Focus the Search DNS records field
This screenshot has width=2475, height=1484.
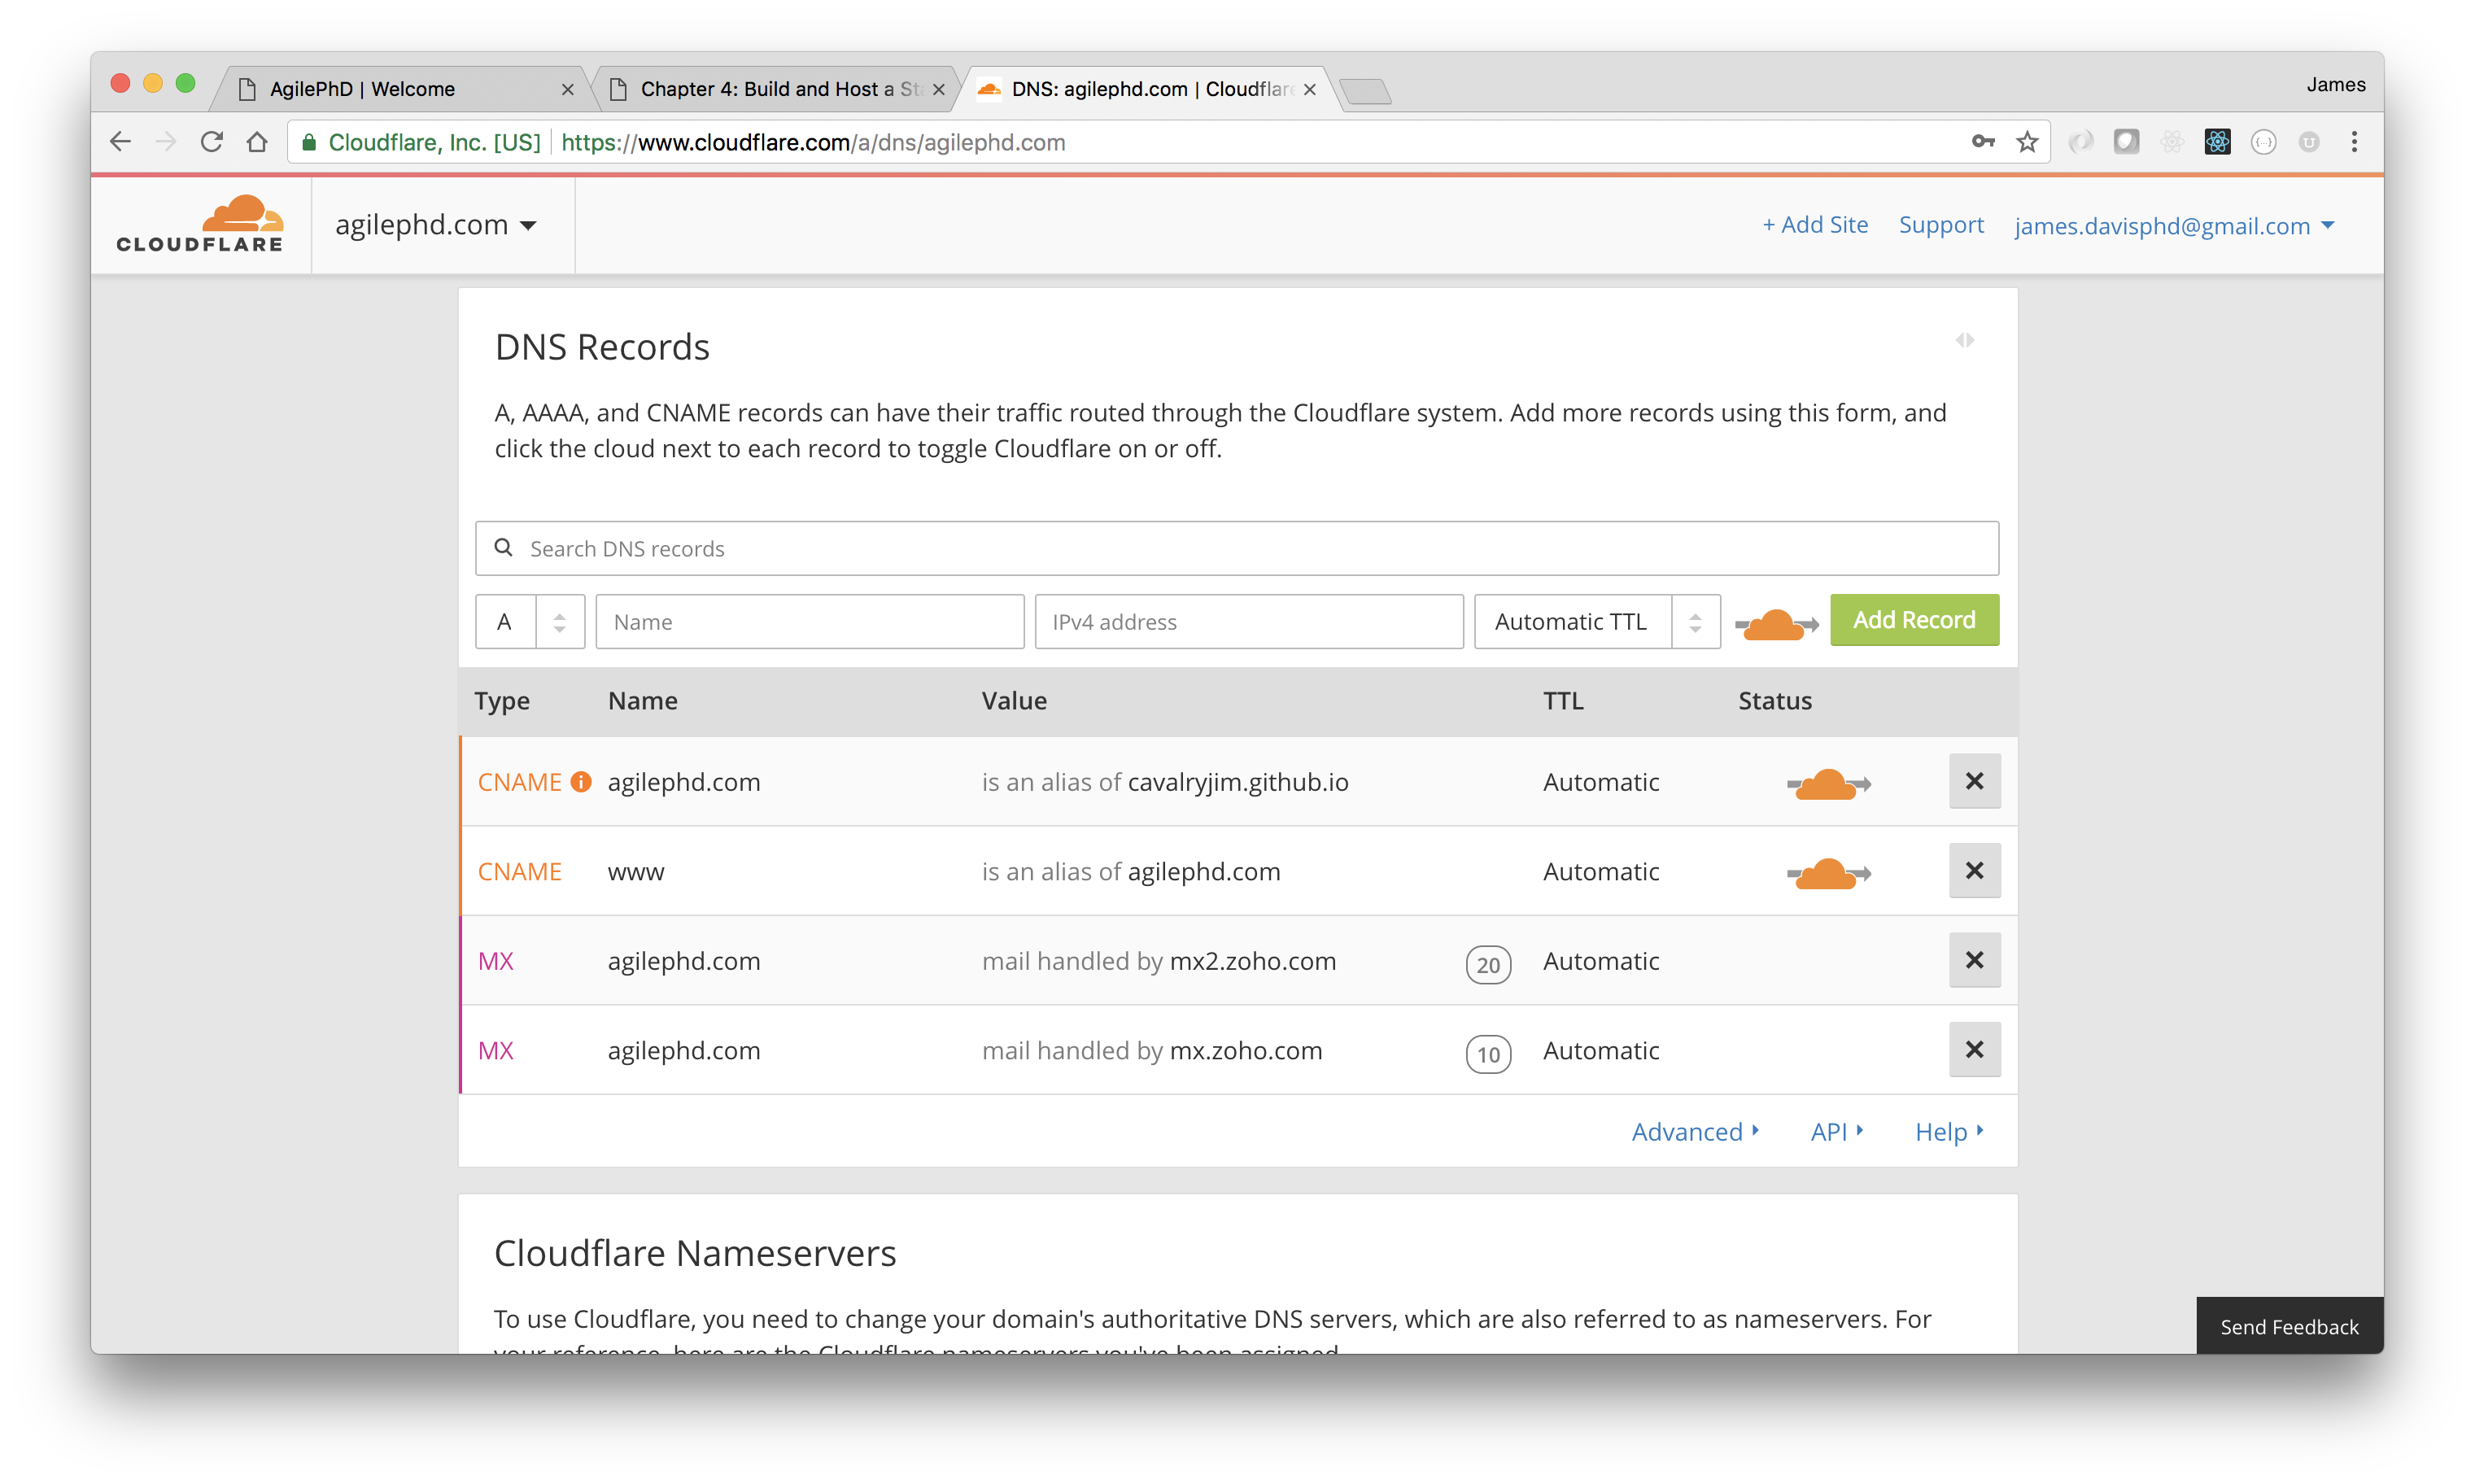pyautogui.click(x=1237, y=548)
